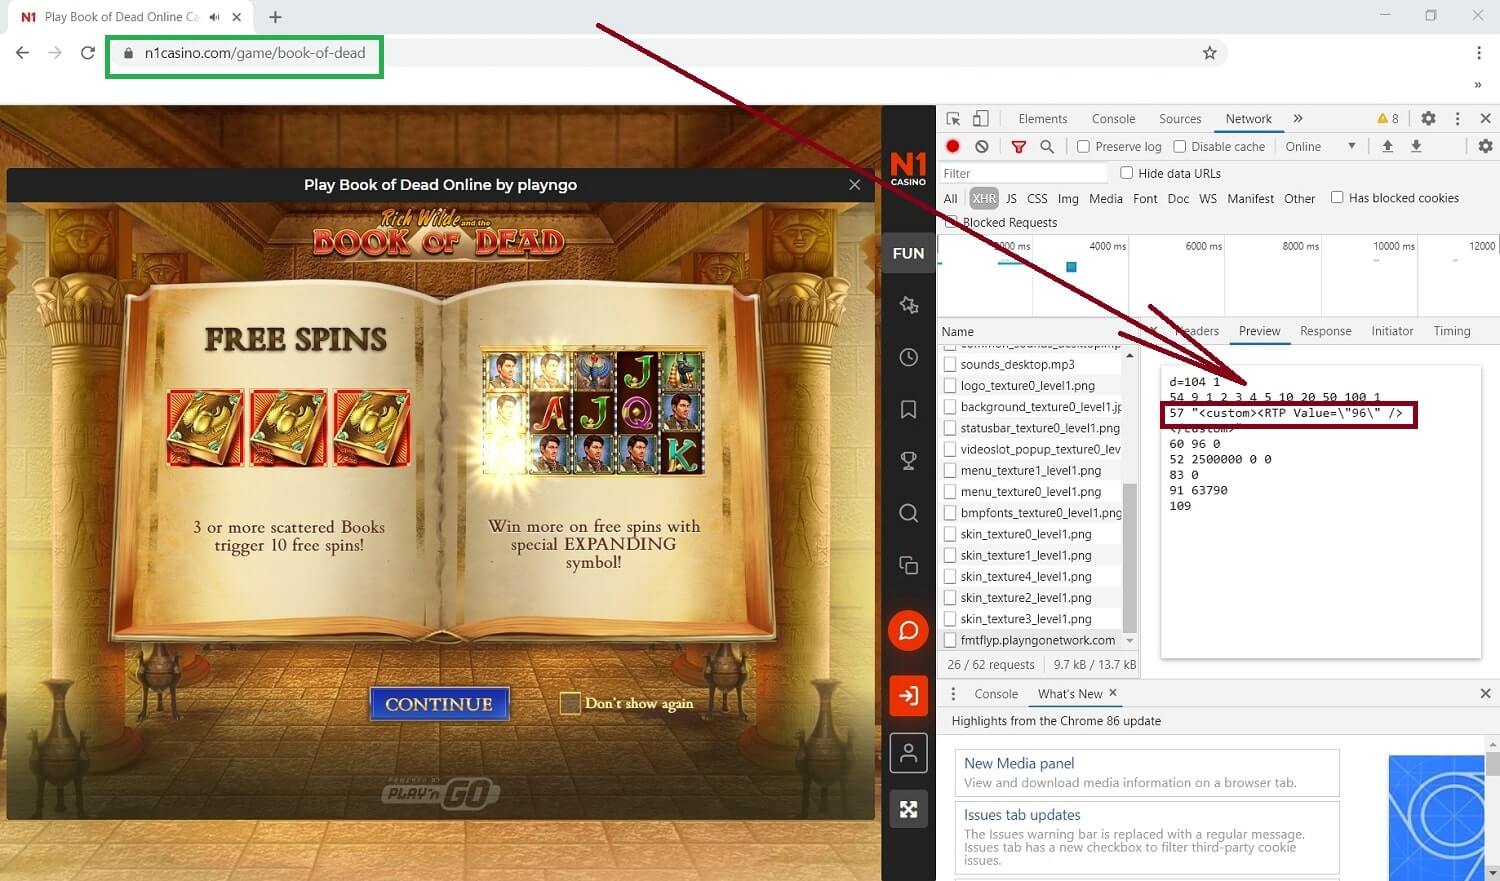
Task: Open DevTools customize three-dot menu
Action: point(1457,118)
